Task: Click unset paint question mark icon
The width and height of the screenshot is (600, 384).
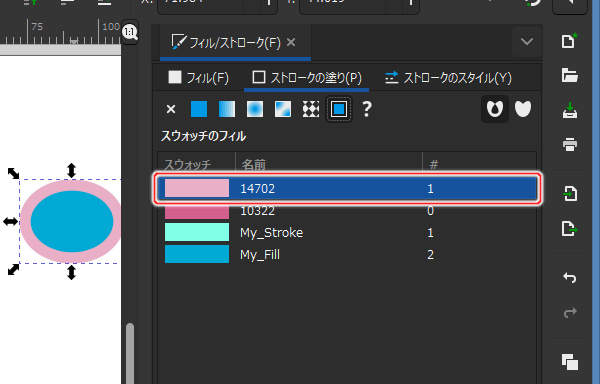Action: coord(367,109)
